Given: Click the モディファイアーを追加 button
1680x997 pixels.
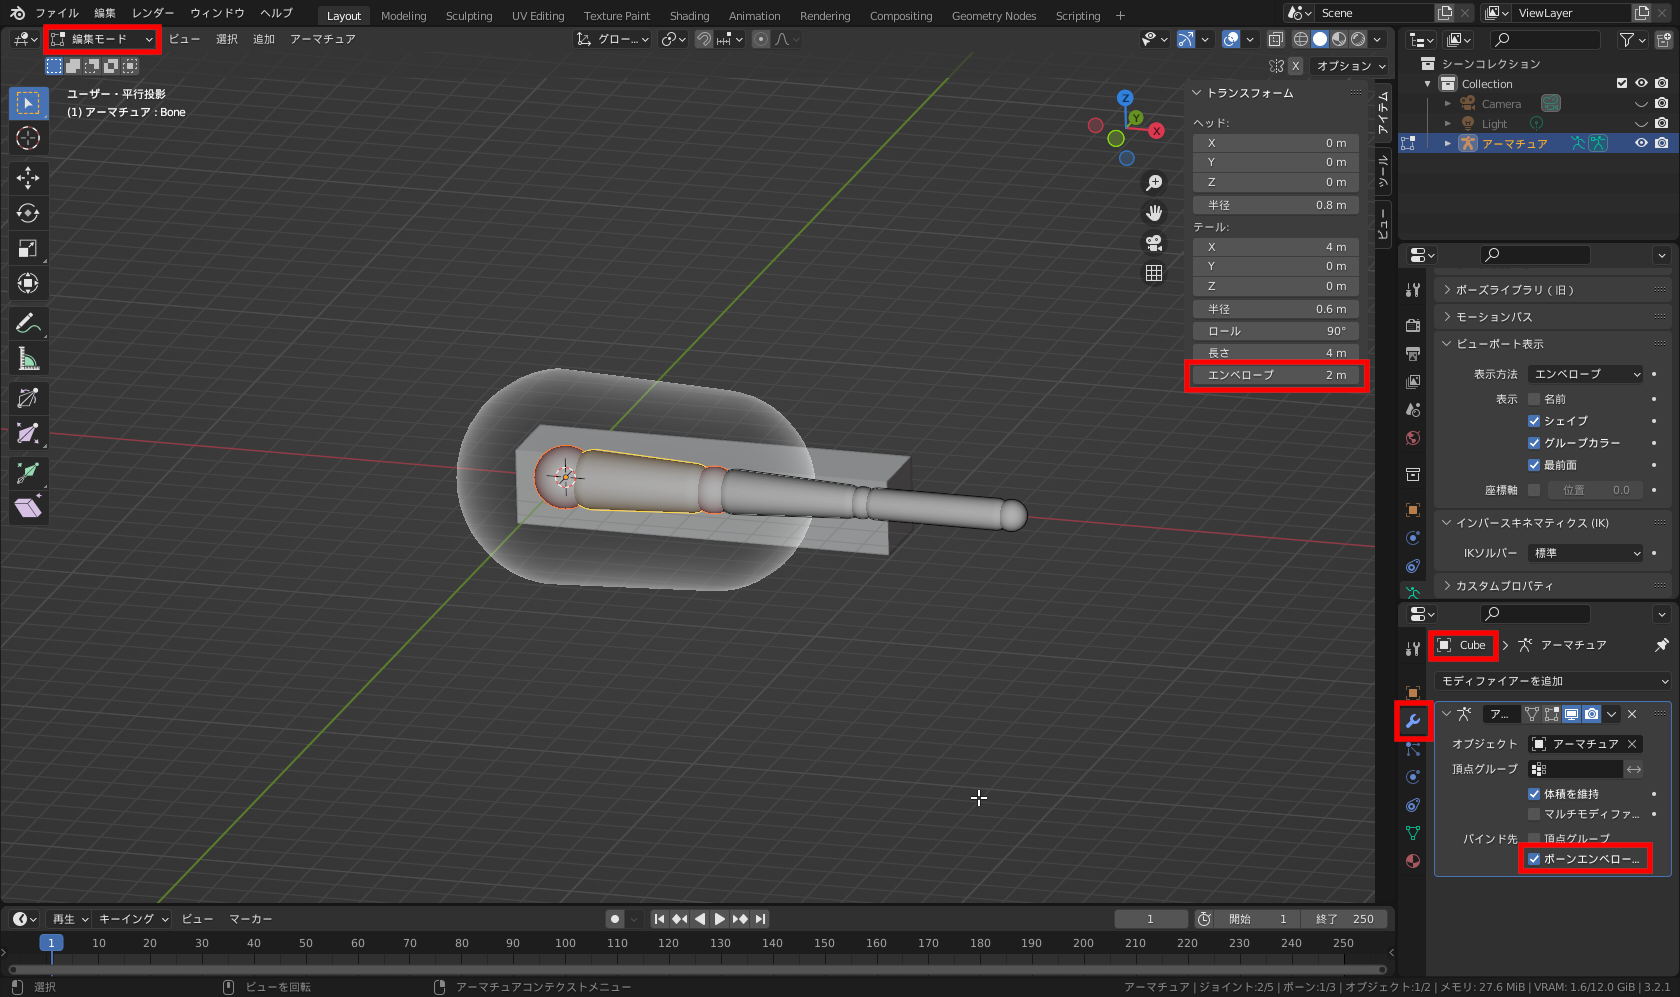Looking at the screenshot, I should pyautogui.click(x=1553, y=681).
